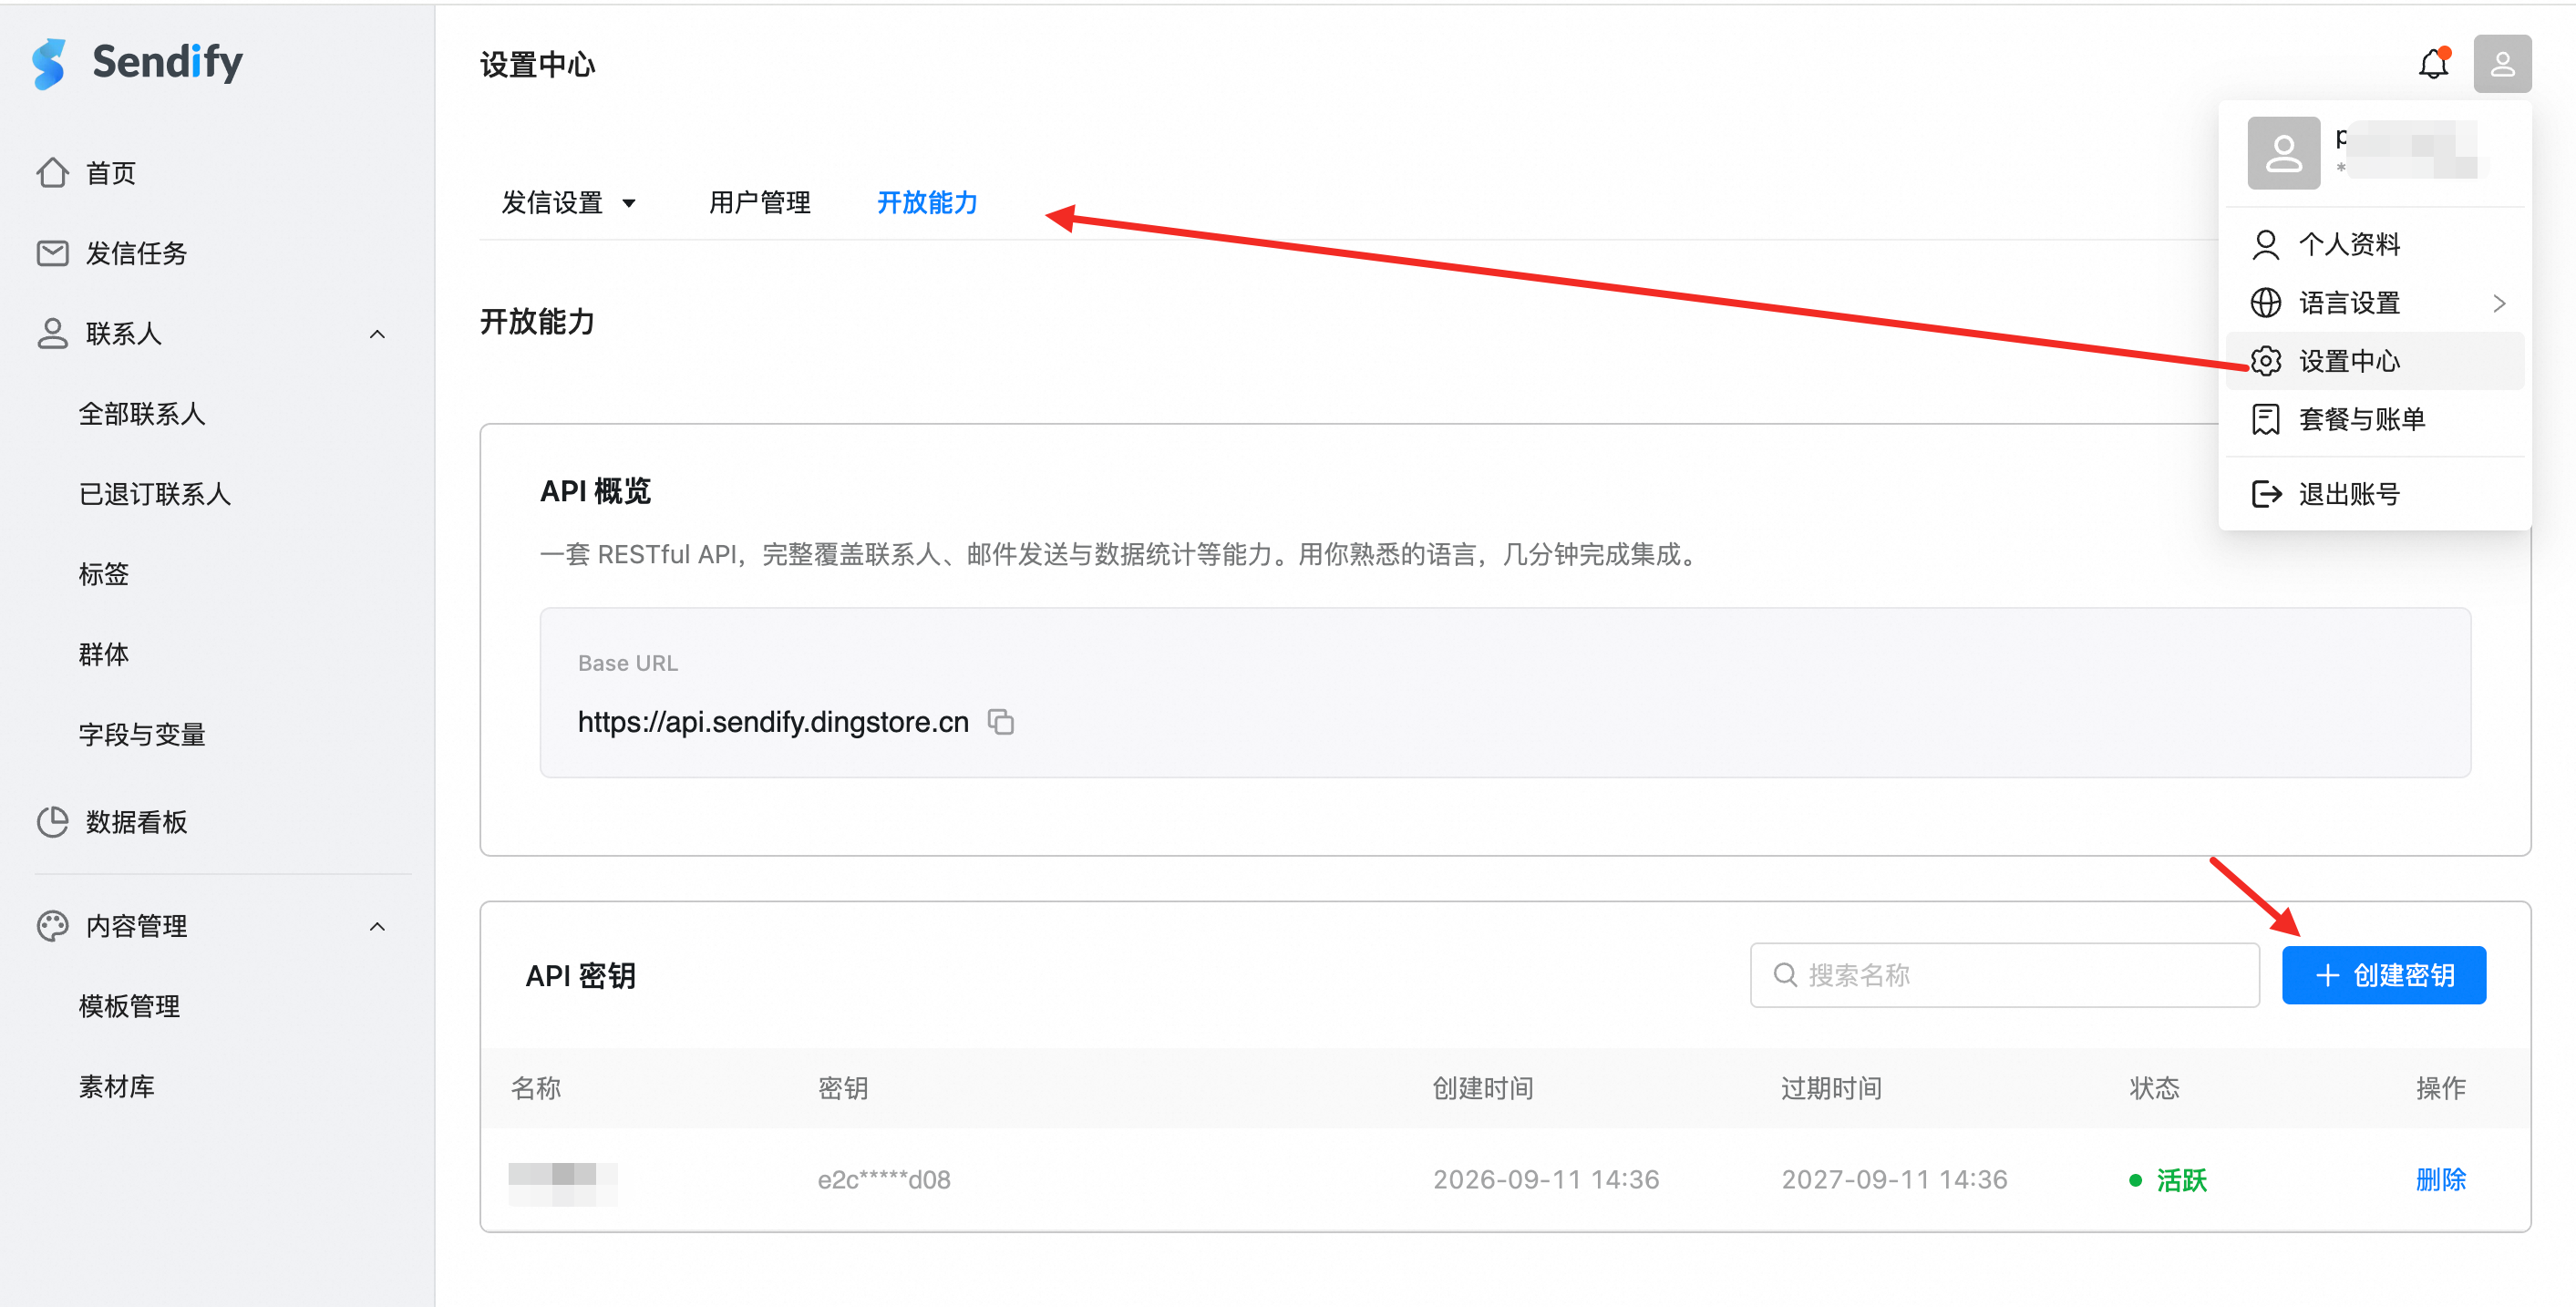This screenshot has height=1307, width=2576.
Task: Click the person icon beside 联系人
Action: 52,333
